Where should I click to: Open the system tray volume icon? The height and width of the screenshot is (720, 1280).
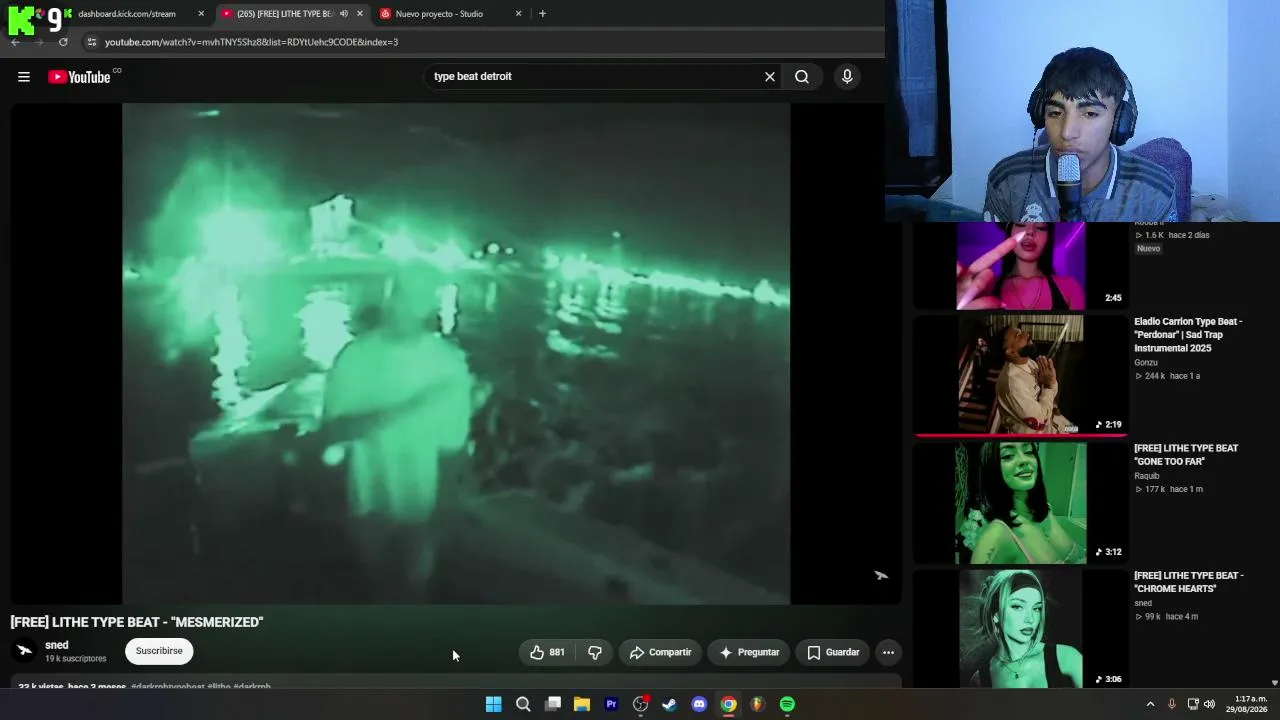(1209, 704)
